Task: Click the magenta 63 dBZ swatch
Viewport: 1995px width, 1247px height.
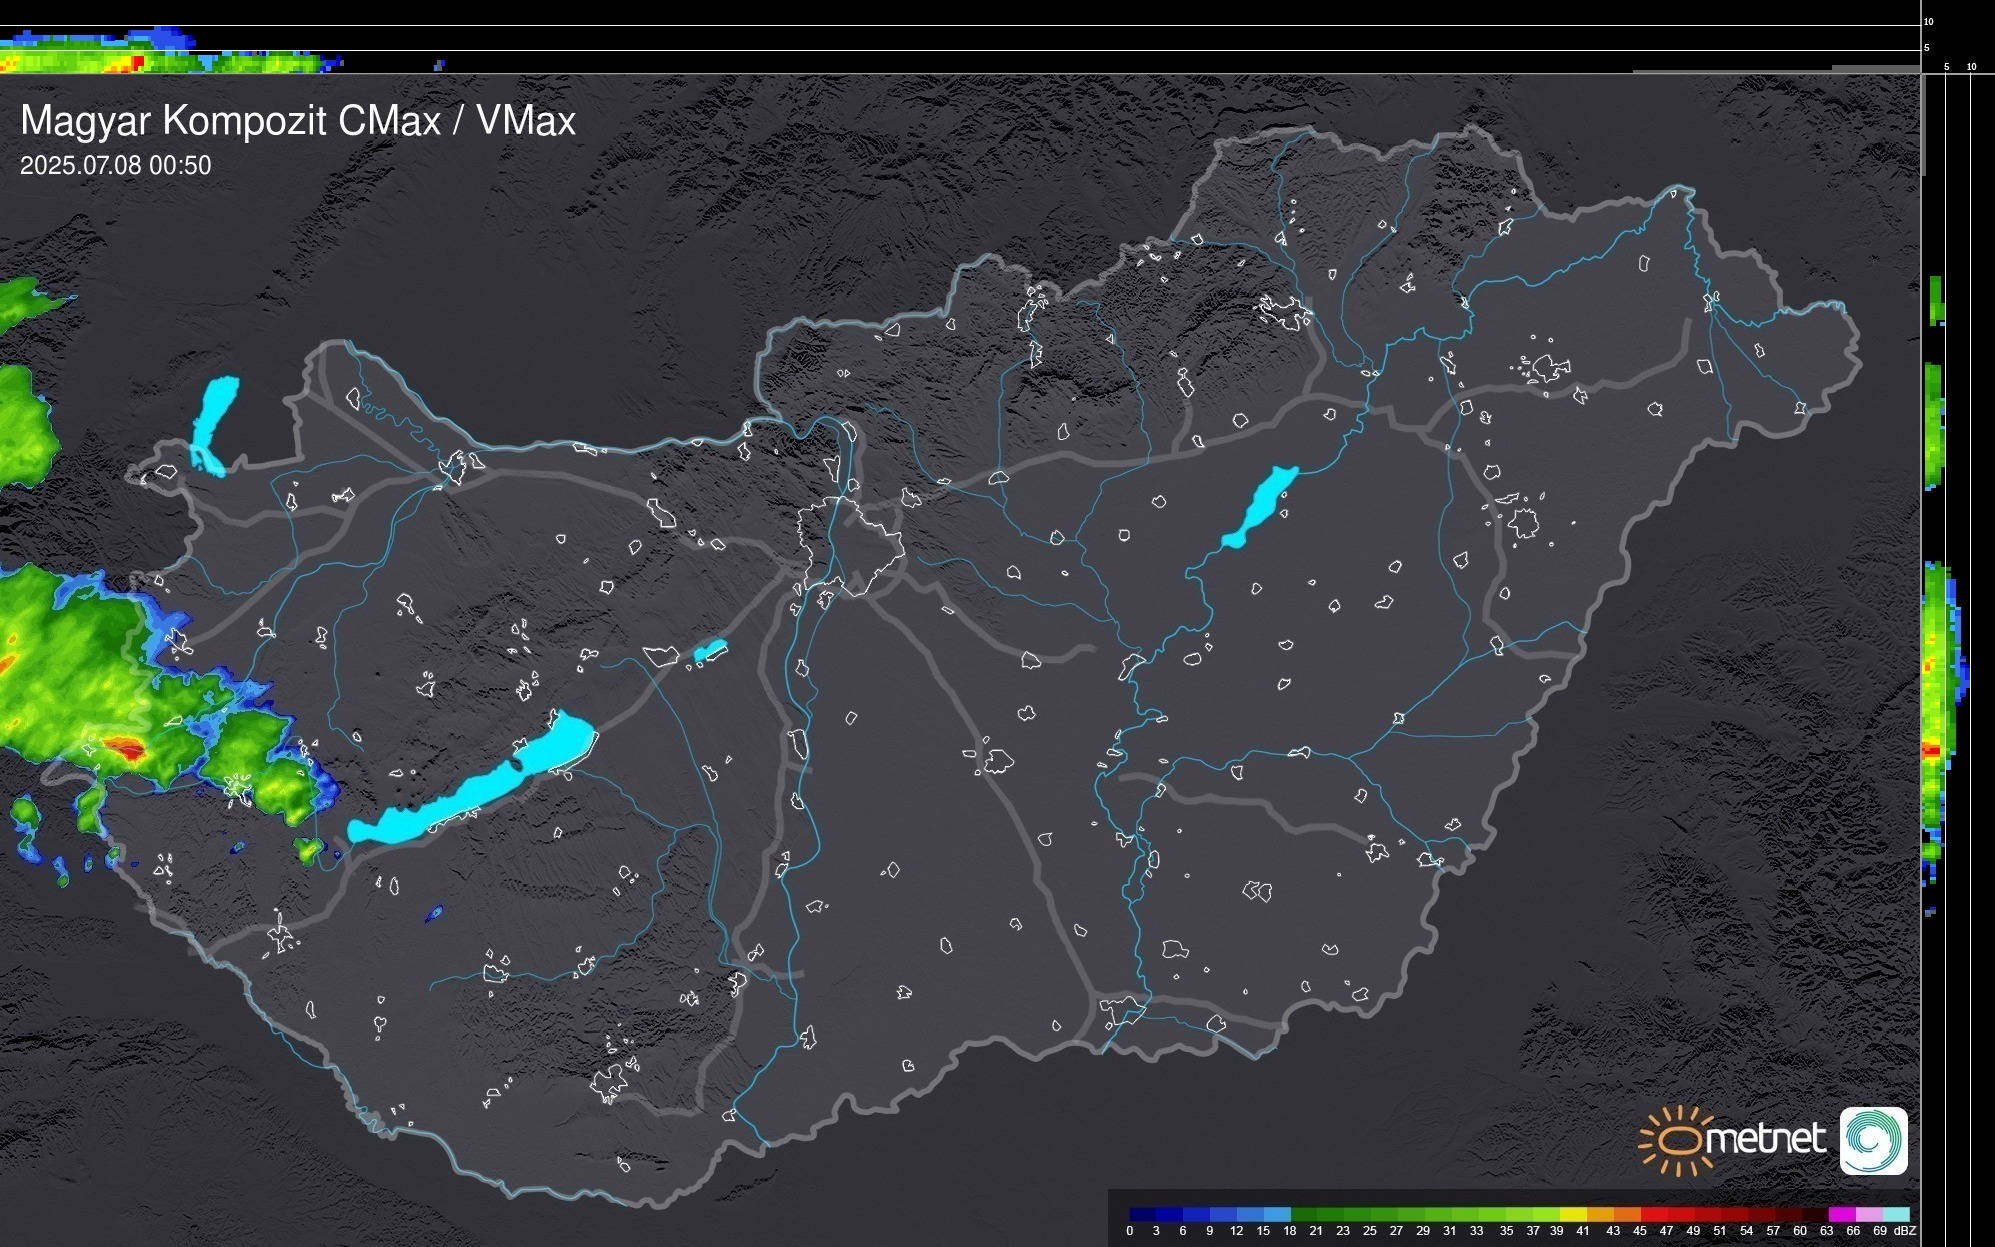Action: 1840,1214
